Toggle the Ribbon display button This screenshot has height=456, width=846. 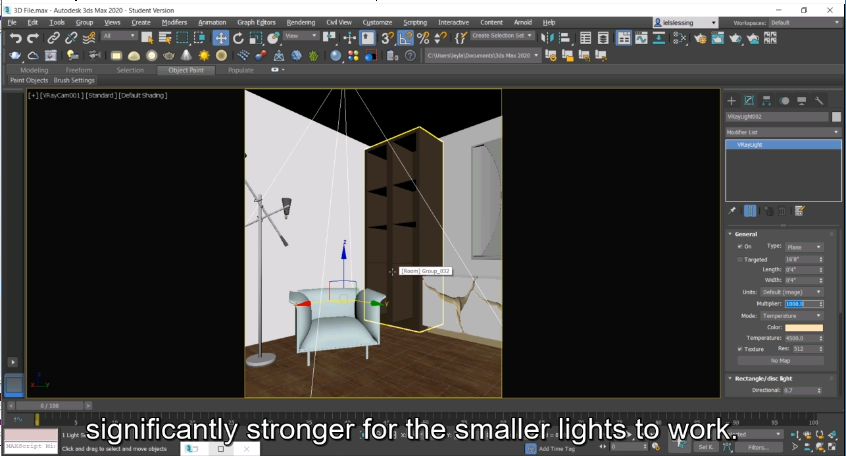tap(623, 38)
